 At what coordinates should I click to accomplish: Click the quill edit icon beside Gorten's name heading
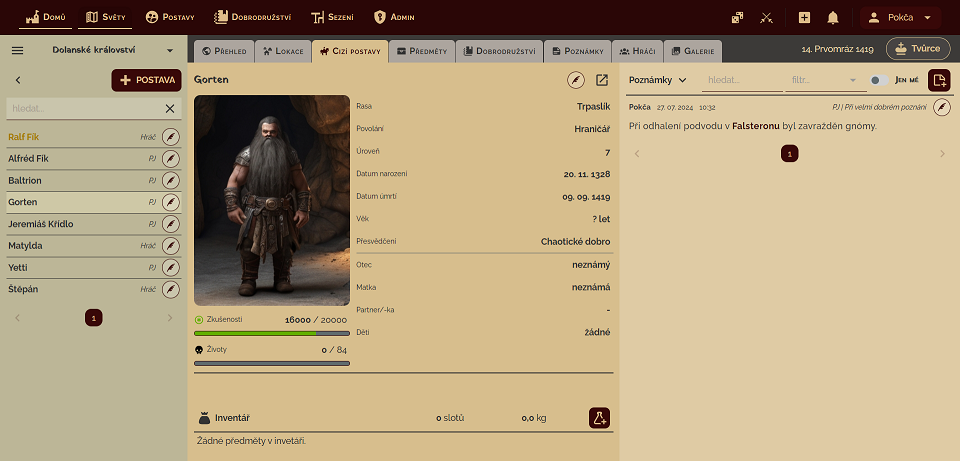click(576, 80)
